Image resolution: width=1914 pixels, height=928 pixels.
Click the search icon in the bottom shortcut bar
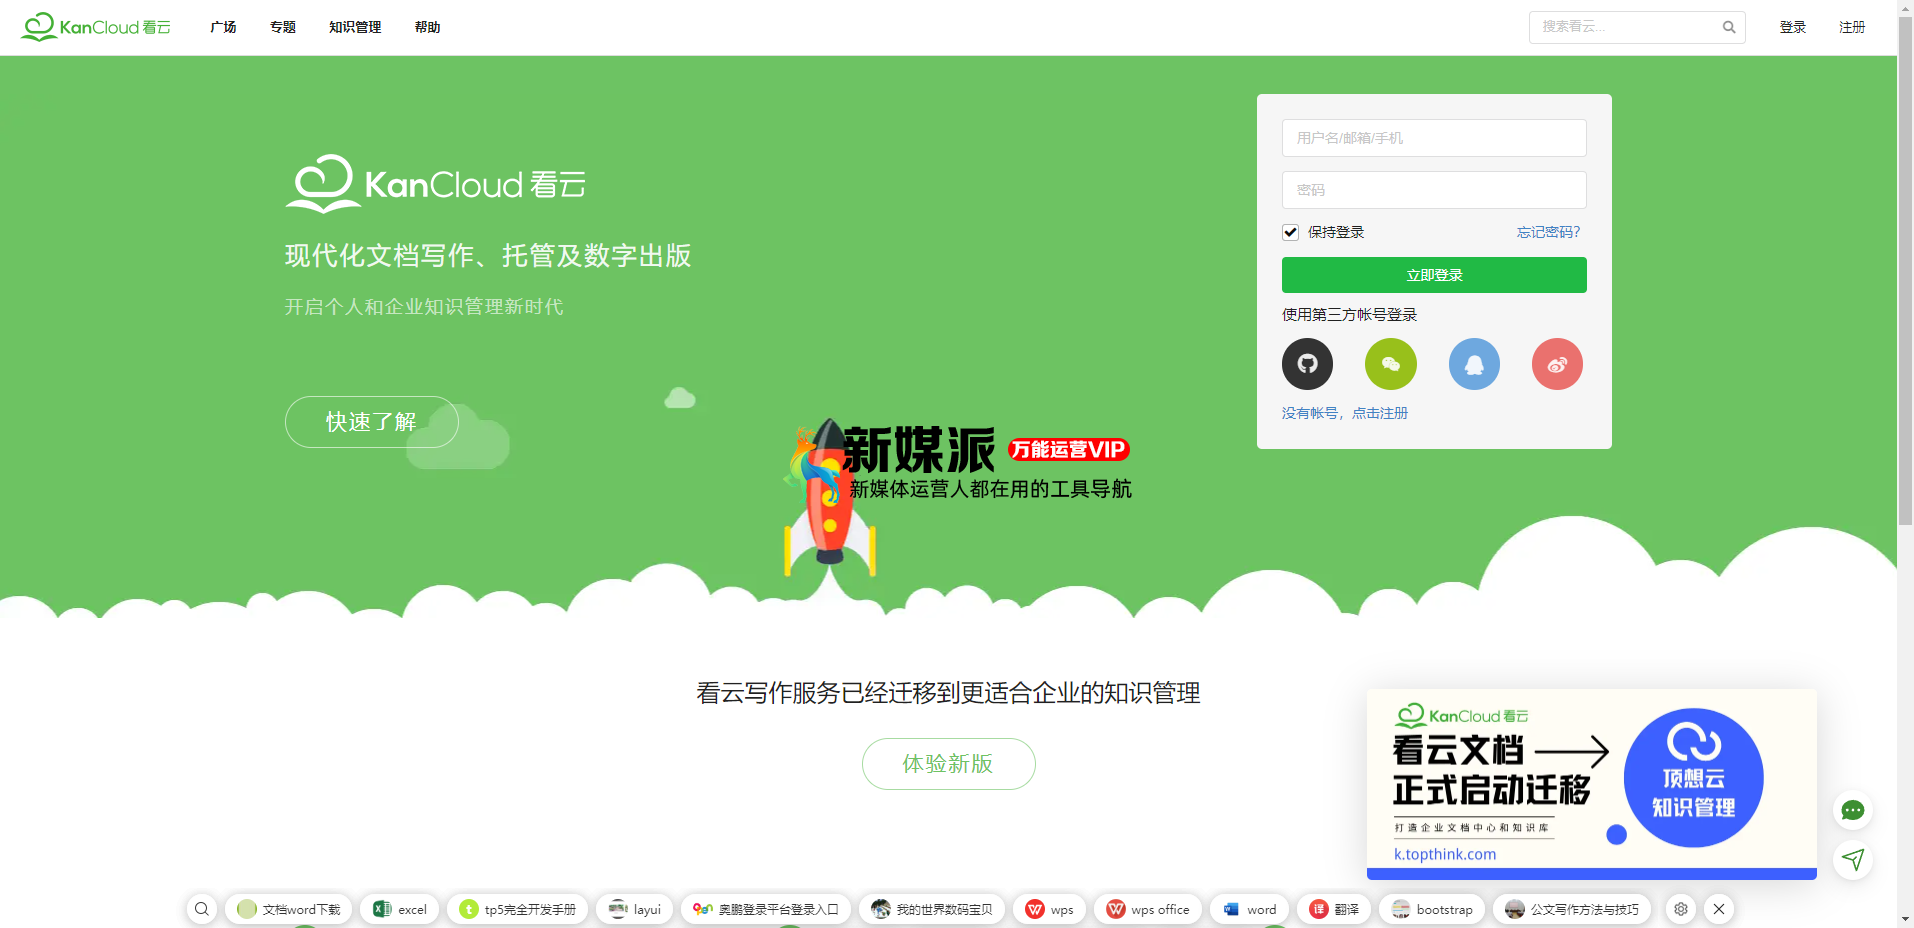202,909
